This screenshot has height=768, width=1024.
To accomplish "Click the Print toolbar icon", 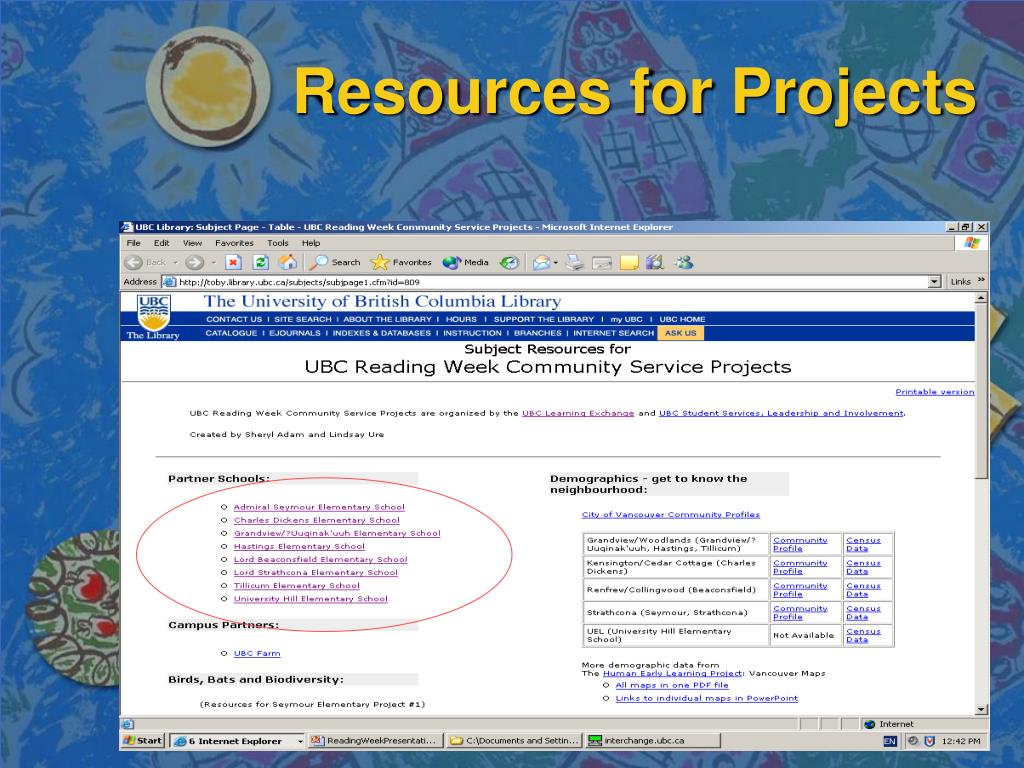I will [574, 263].
